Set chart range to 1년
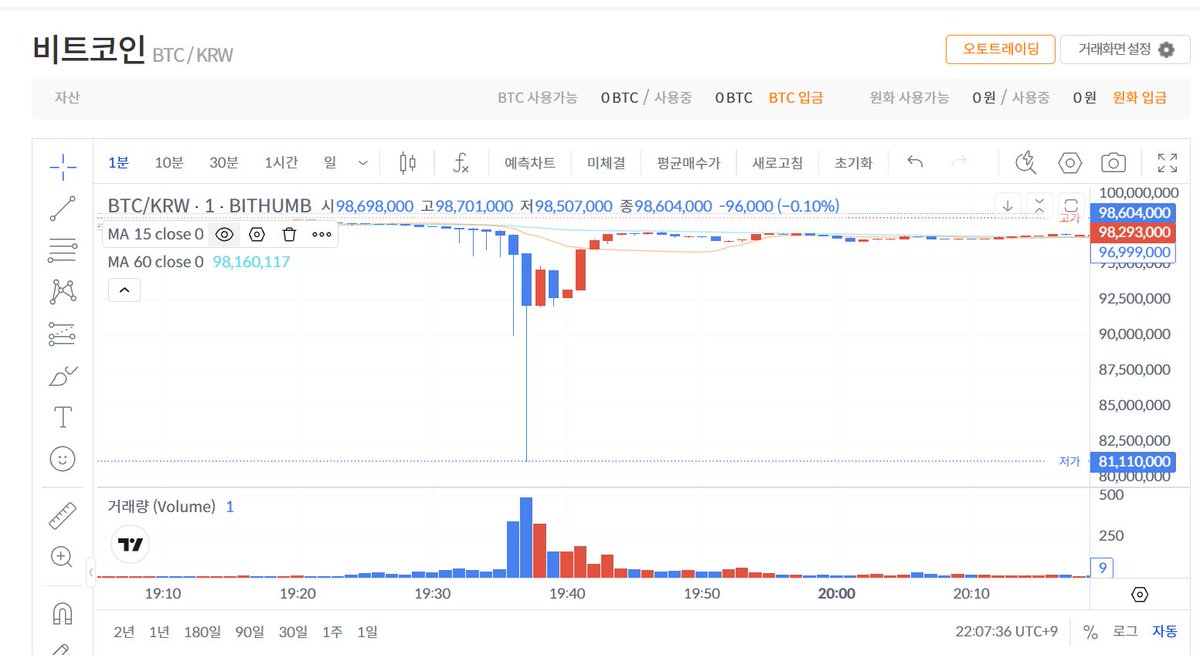Screen dimensions: 1200x665 159,632
